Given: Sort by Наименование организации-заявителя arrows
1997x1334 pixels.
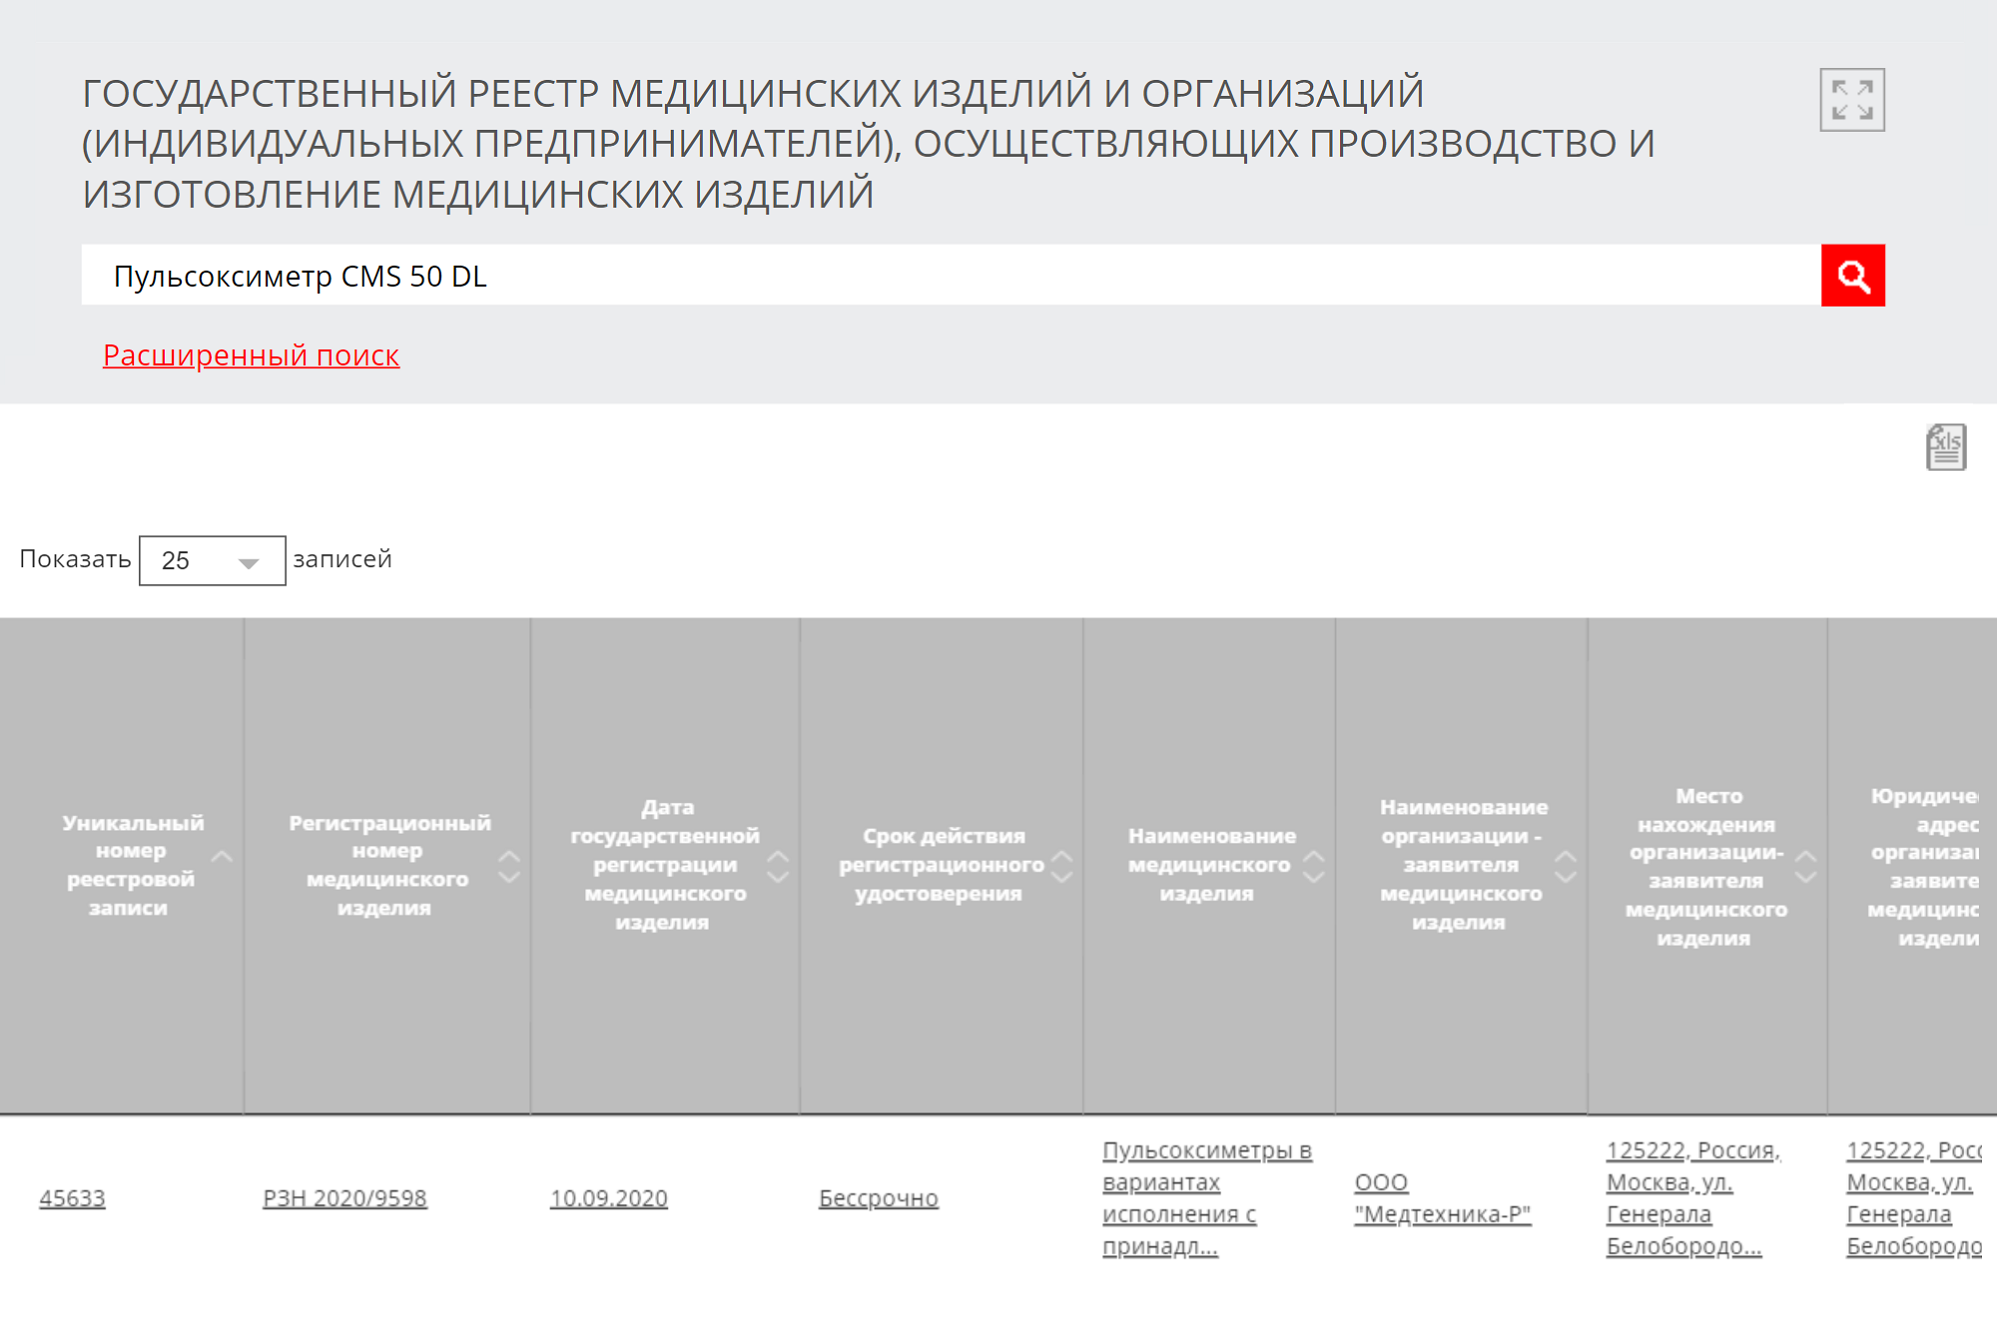Looking at the screenshot, I should point(1566,866).
